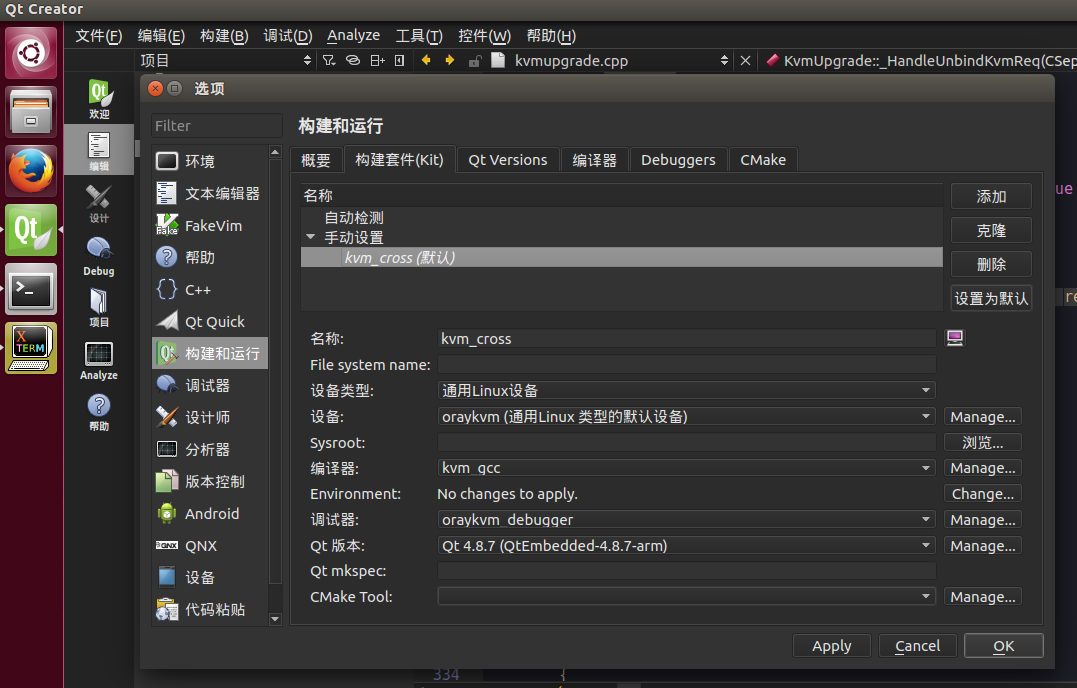Select 构建和运行 options category
1077x688 pixels.
(209, 354)
